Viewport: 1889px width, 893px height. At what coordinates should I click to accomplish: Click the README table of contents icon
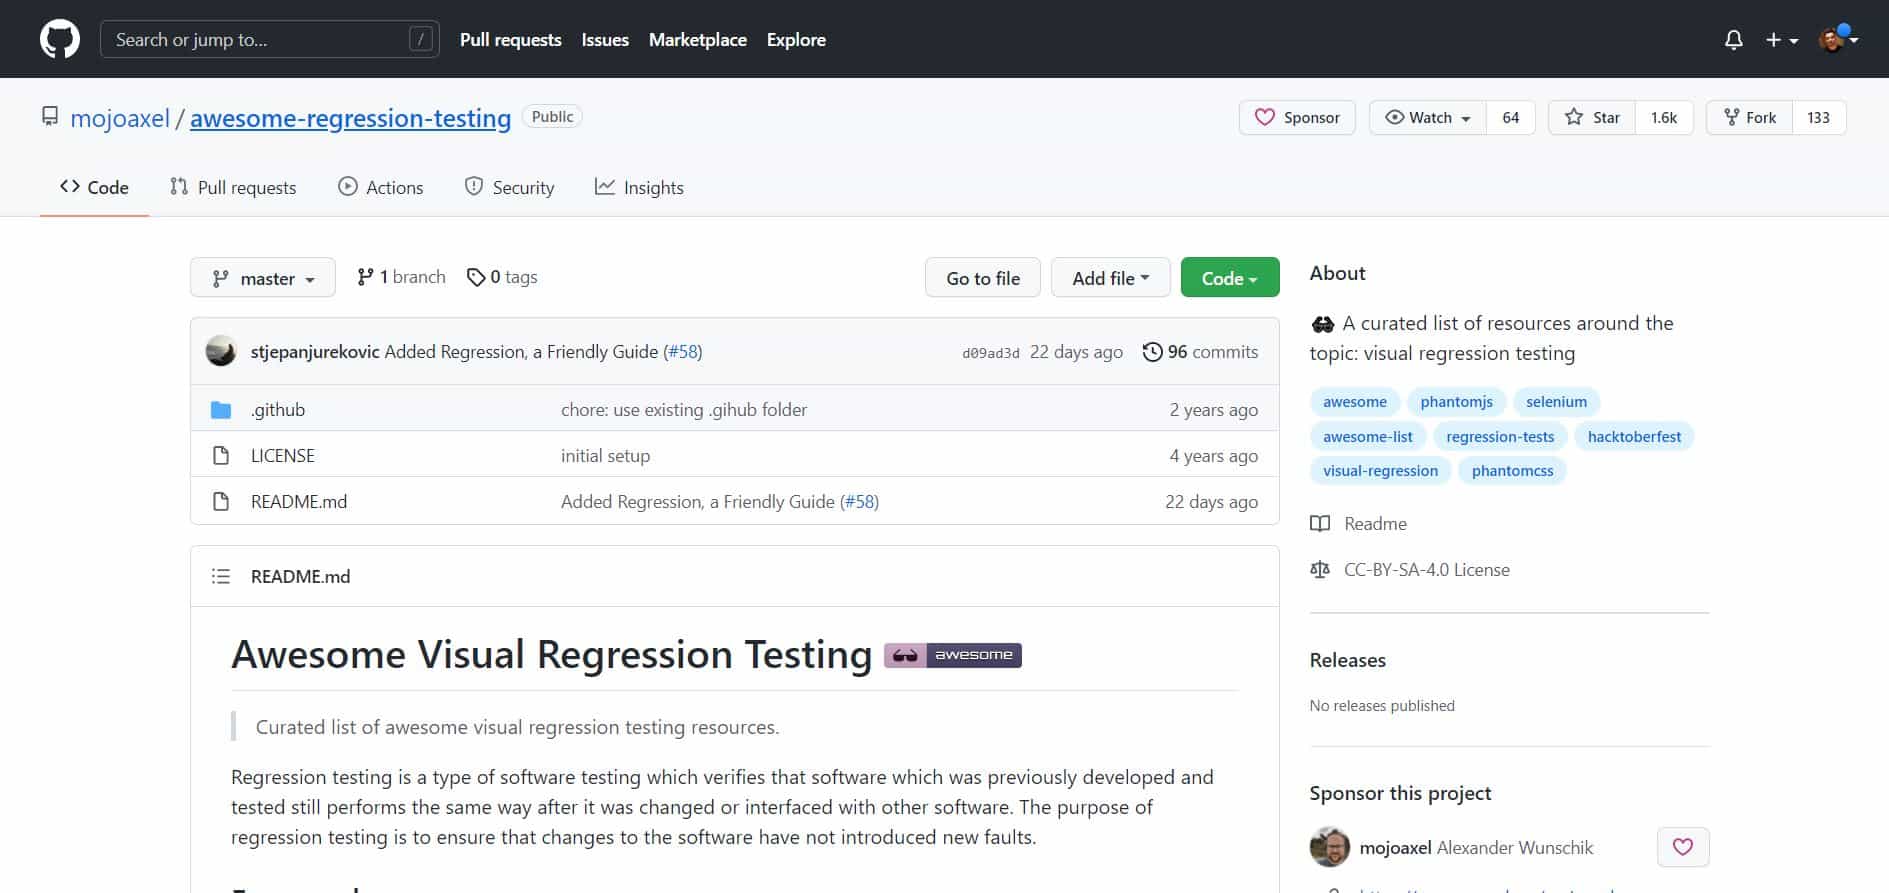[221, 576]
